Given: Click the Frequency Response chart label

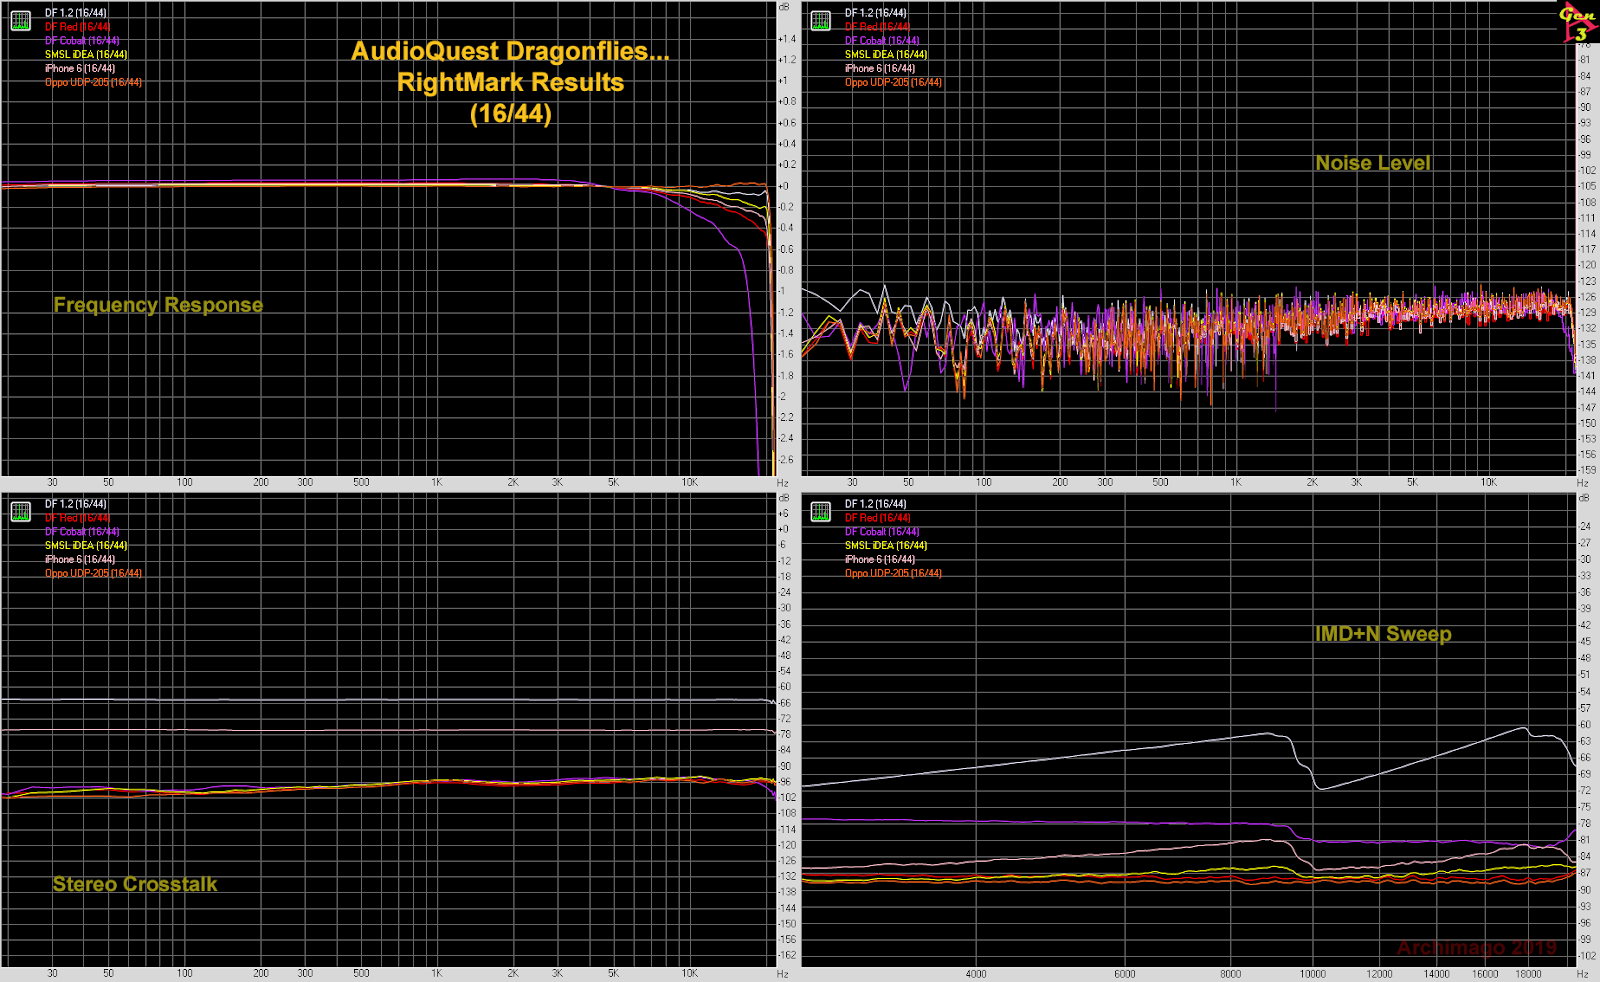Looking at the screenshot, I should (x=158, y=305).
